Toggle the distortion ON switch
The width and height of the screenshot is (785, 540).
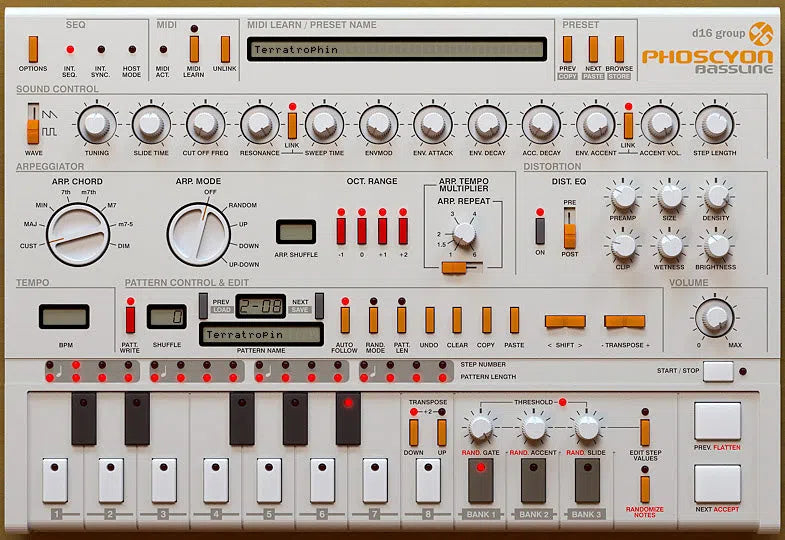541,231
